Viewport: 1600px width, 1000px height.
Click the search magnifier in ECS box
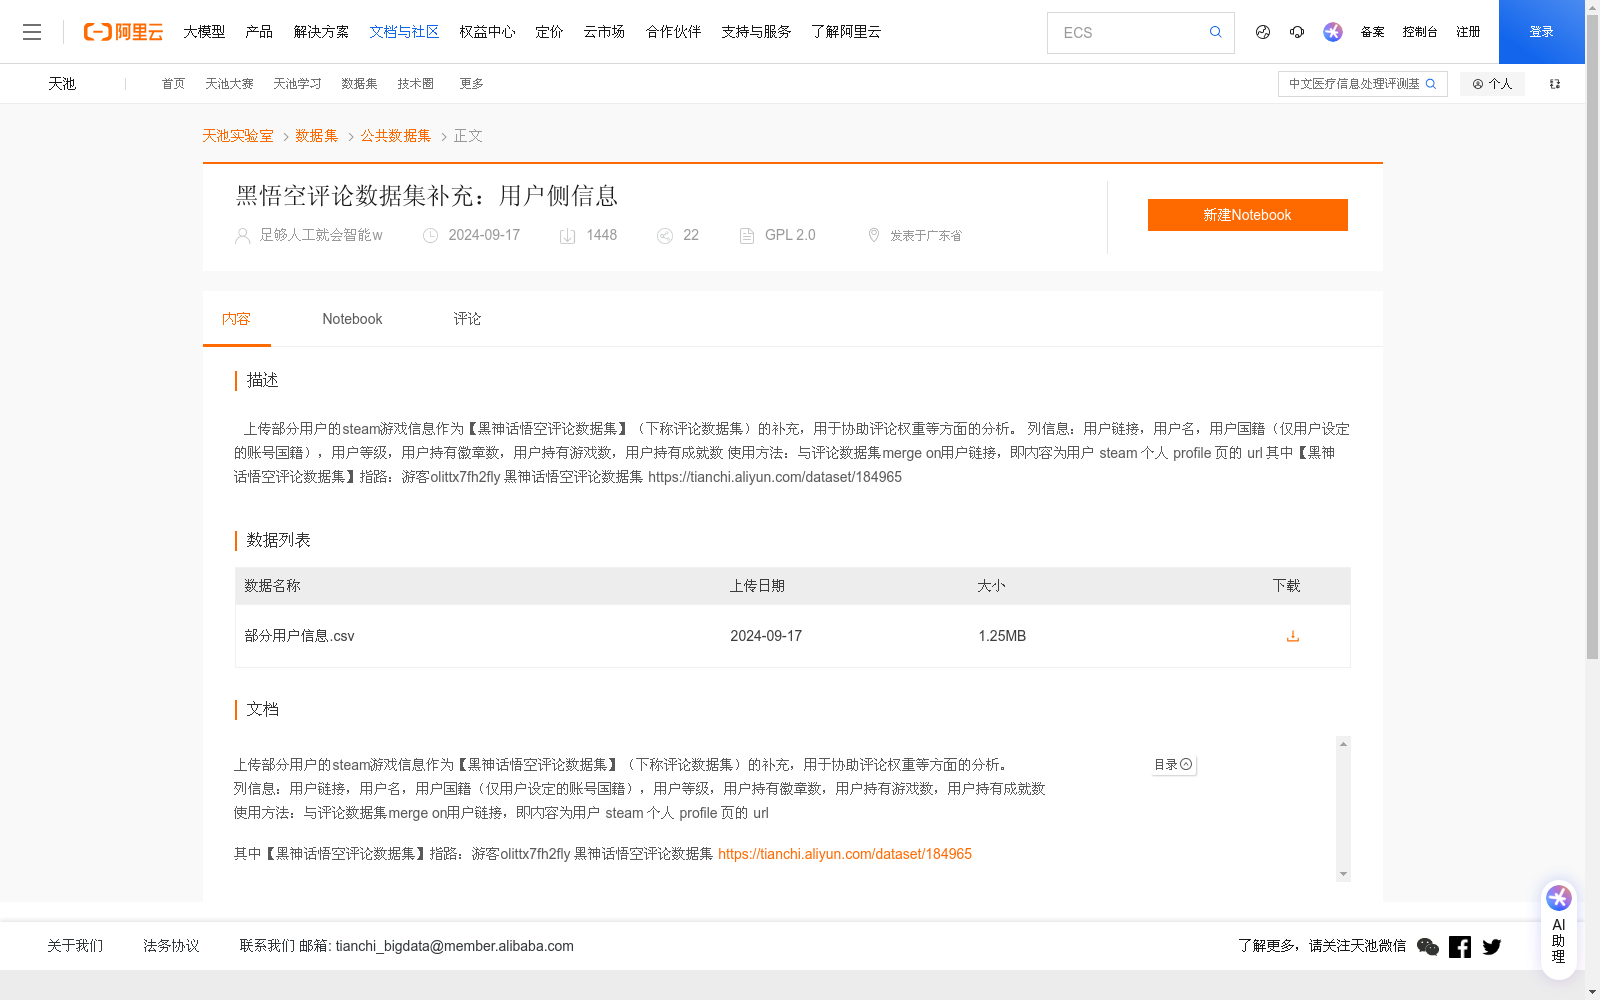(1215, 32)
